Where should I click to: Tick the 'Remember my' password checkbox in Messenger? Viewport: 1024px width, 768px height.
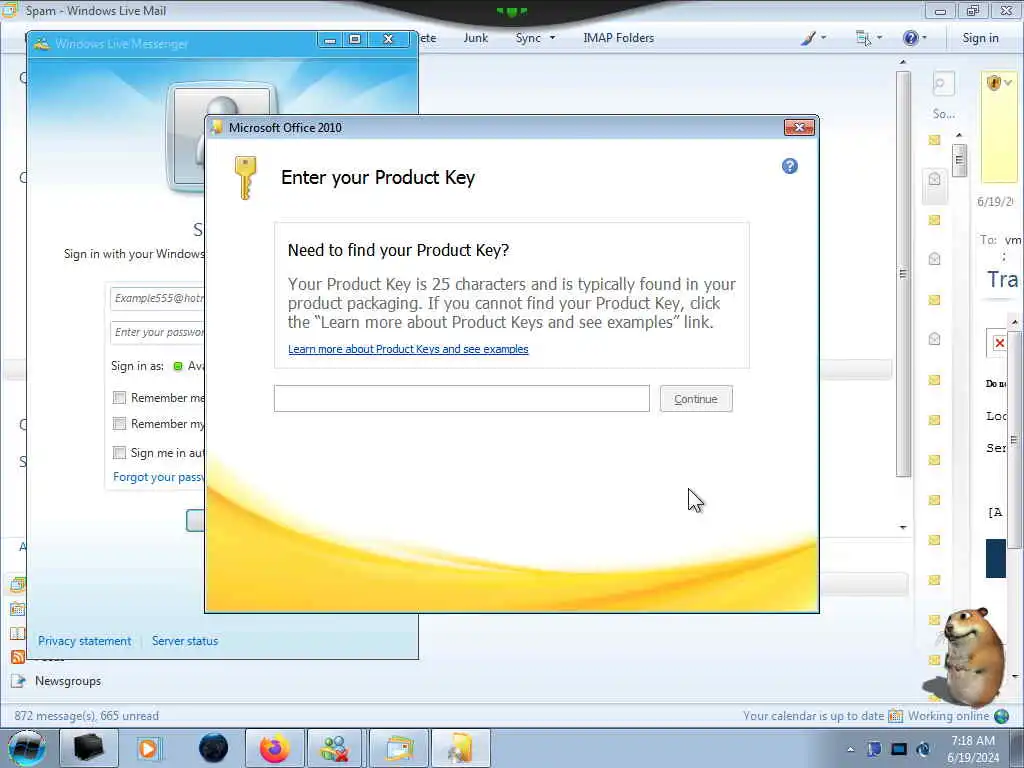pyautogui.click(x=120, y=424)
